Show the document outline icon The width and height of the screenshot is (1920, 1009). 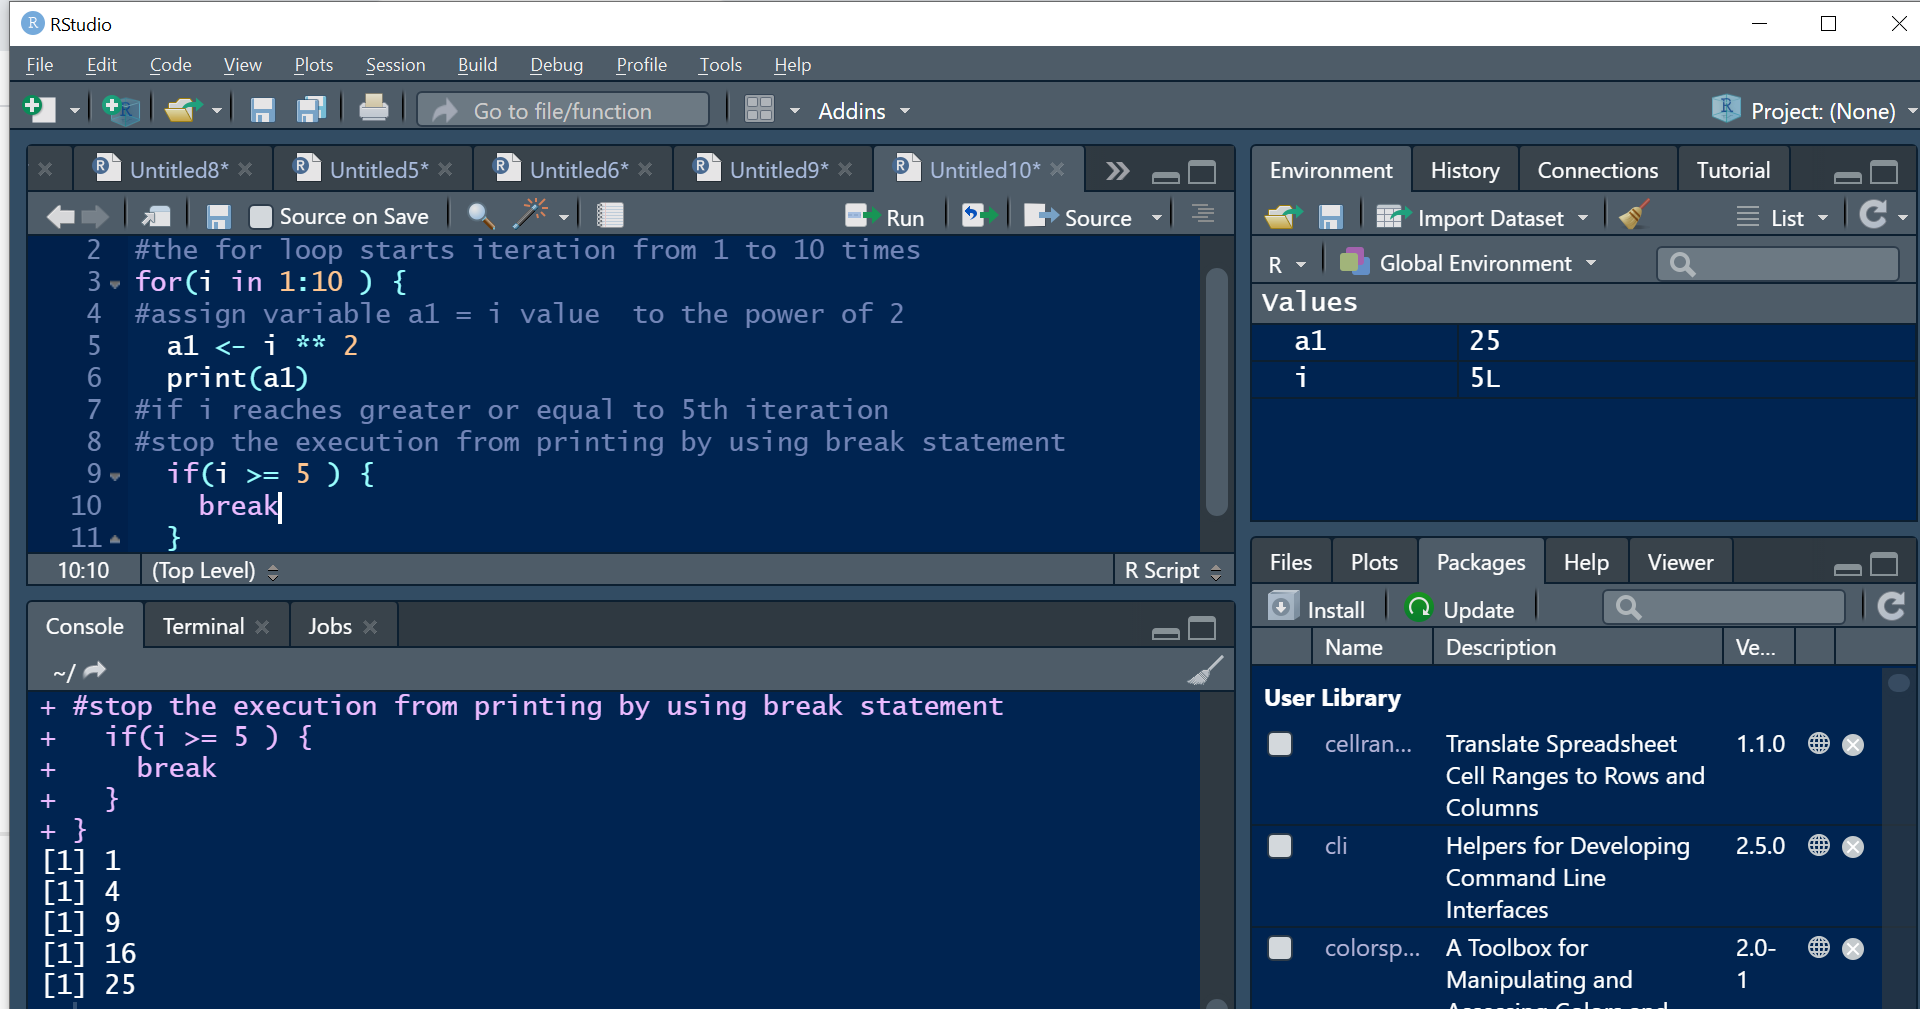point(1203,214)
